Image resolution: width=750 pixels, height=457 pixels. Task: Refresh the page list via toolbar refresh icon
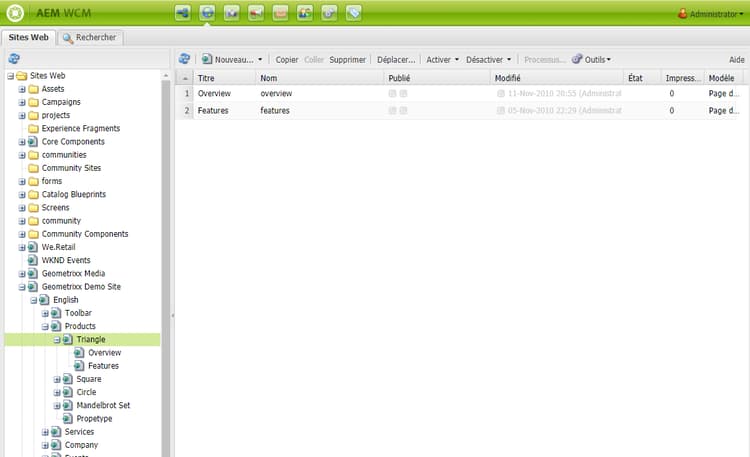[184, 59]
